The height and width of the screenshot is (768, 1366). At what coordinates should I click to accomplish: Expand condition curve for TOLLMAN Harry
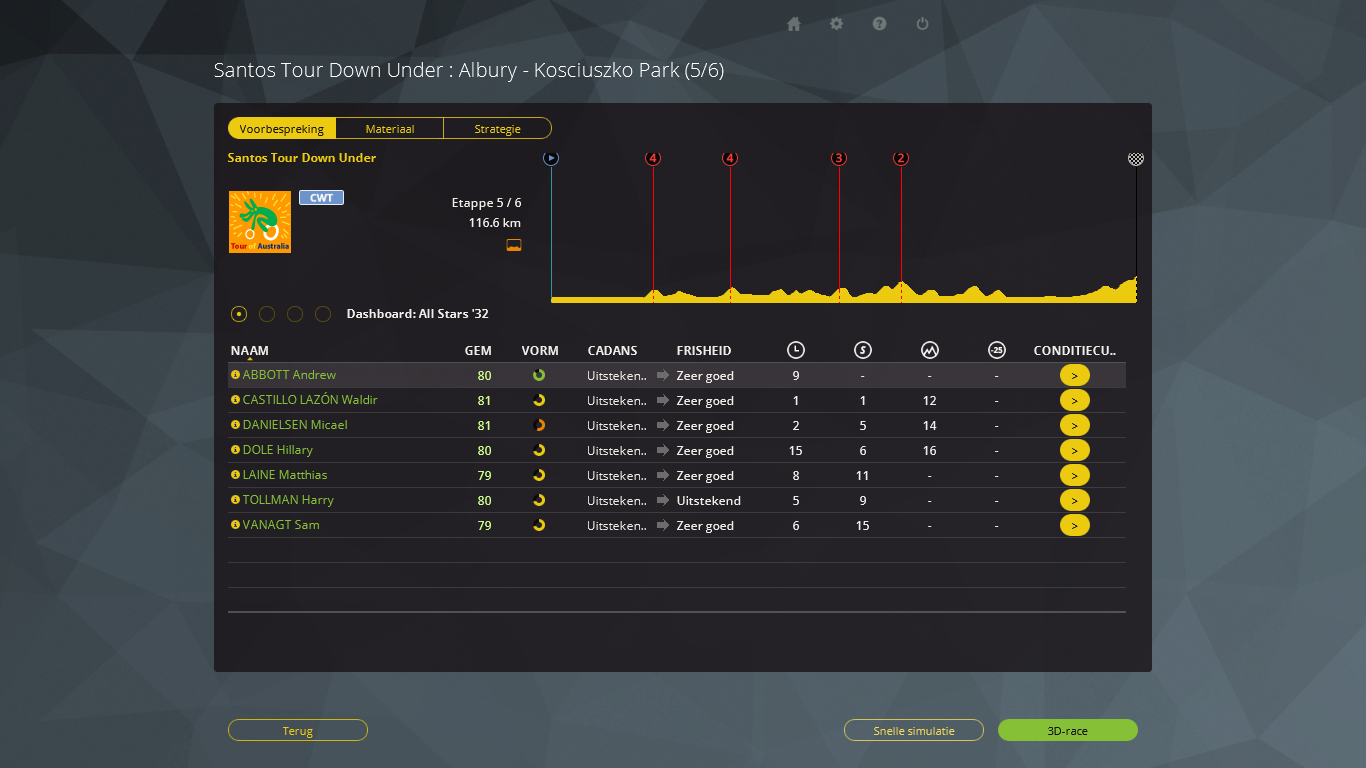1074,500
